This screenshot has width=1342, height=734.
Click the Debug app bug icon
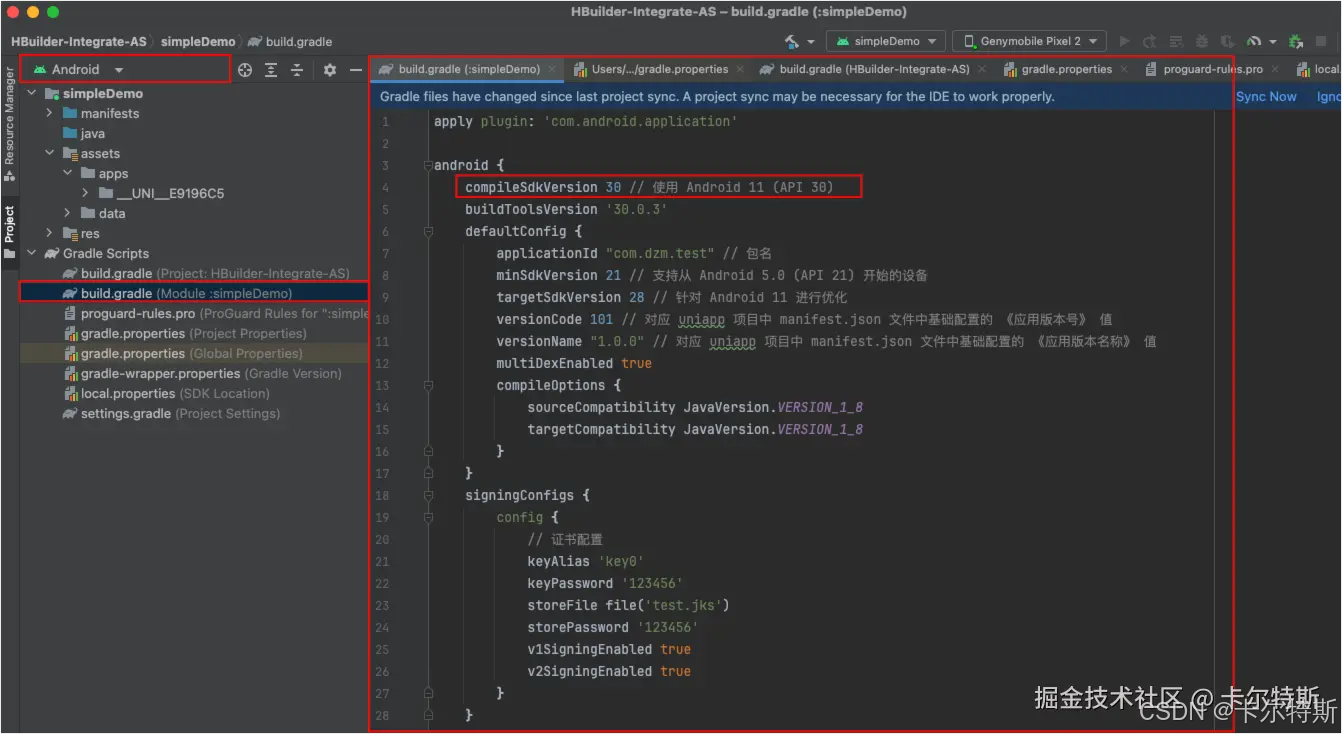(x=1202, y=41)
